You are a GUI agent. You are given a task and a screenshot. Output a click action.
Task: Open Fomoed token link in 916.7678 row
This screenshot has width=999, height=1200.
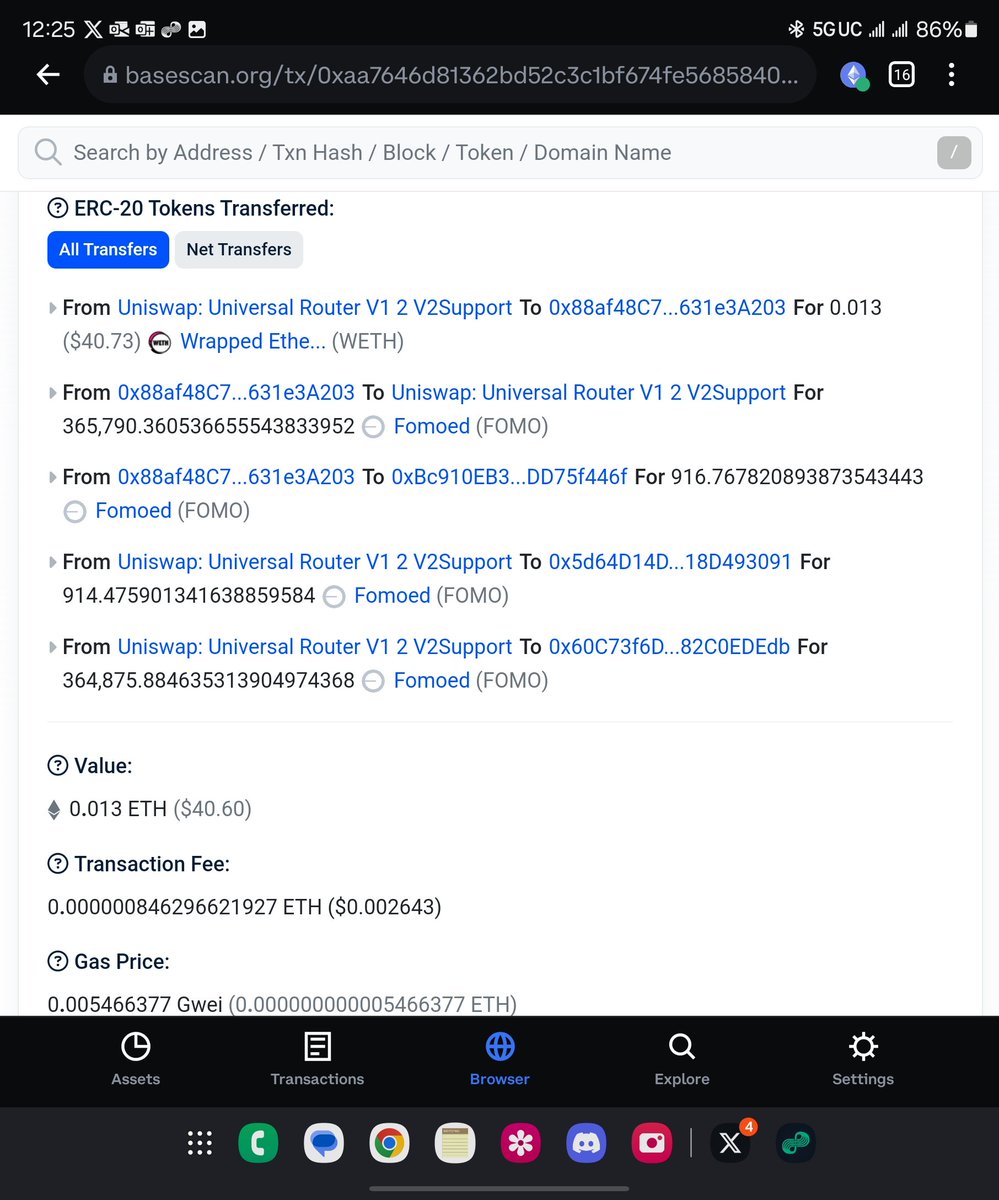point(134,512)
